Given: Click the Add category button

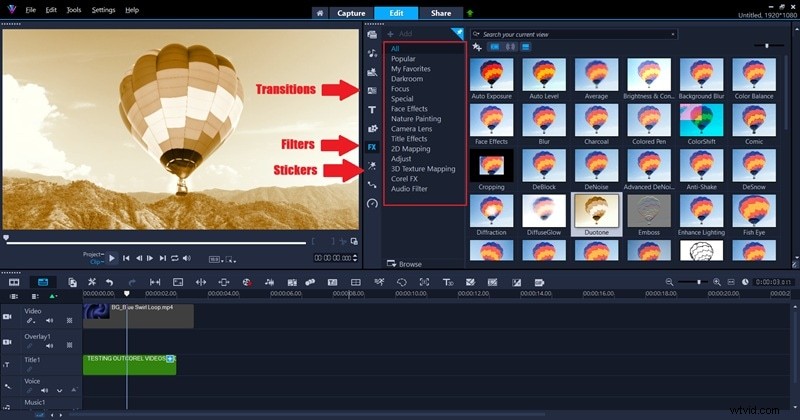Looking at the screenshot, I should click(x=399, y=34).
